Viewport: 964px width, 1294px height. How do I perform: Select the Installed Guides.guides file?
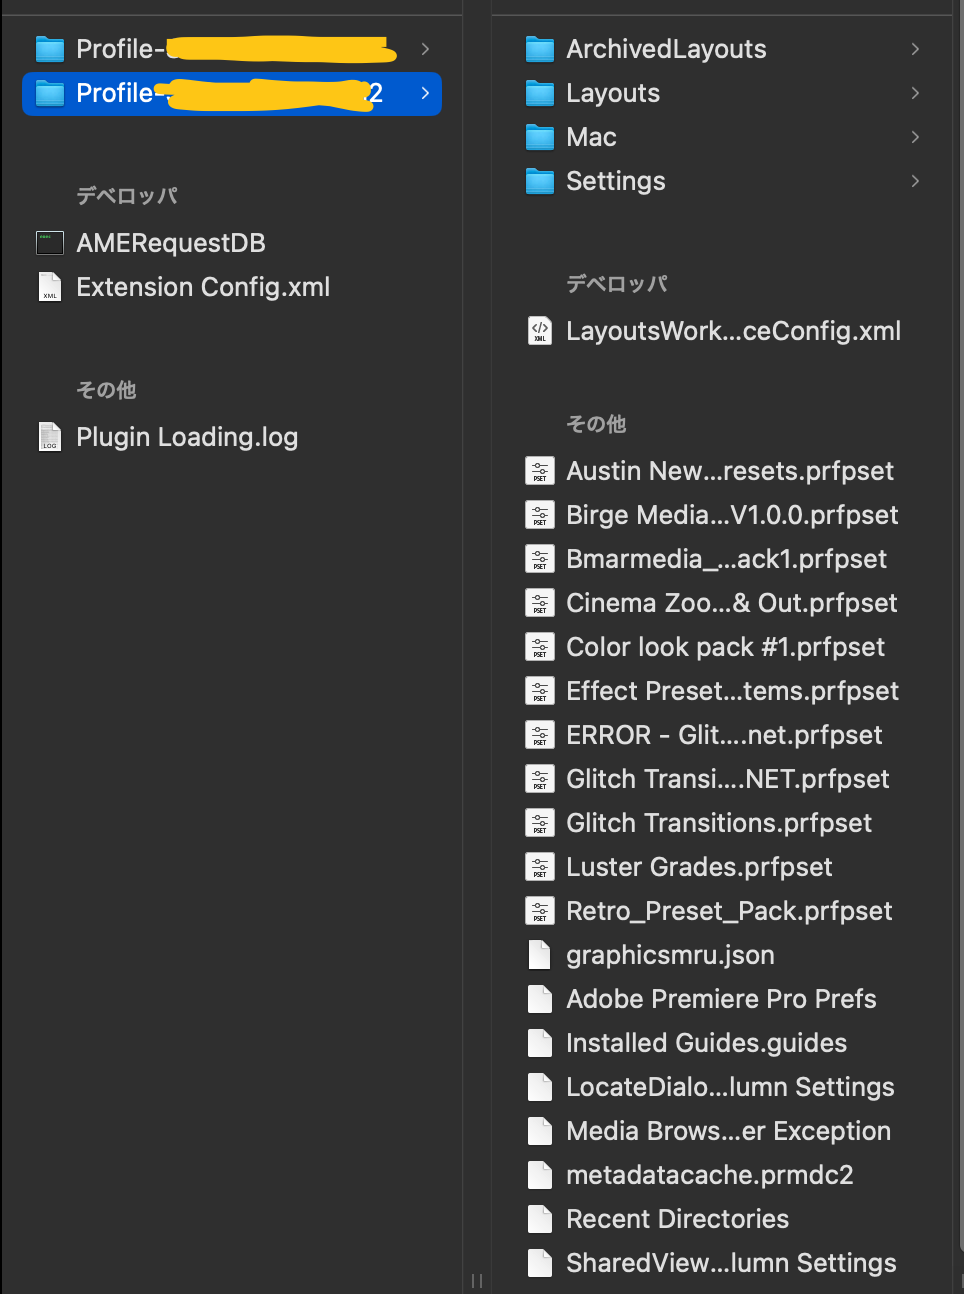(x=706, y=1043)
